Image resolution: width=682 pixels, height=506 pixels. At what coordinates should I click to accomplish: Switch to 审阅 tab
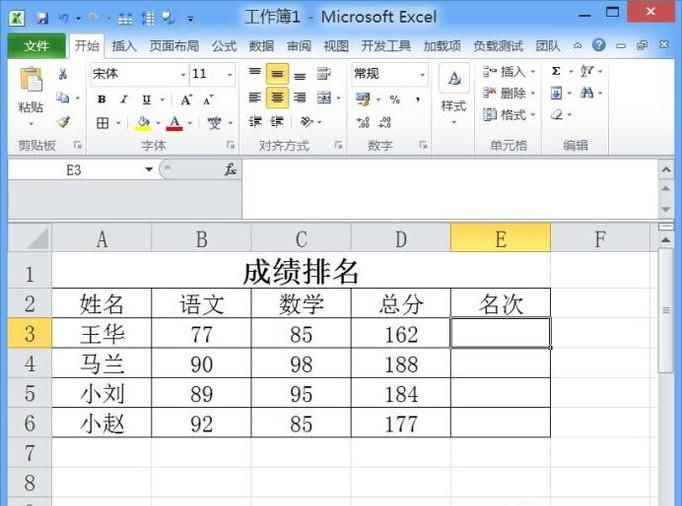[299, 46]
